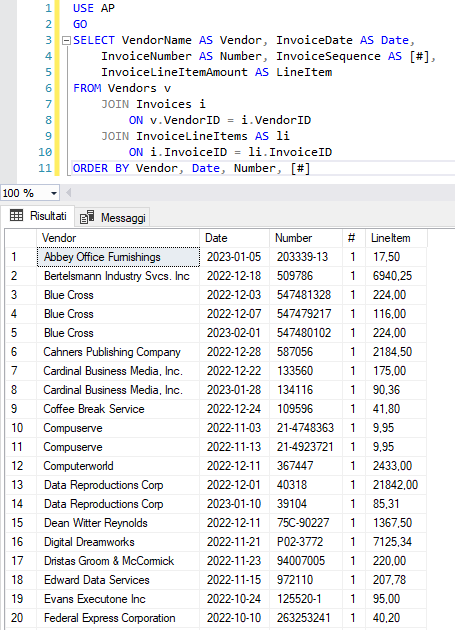Click the line item amount 85,31
455x630 pixels.
pos(396,504)
